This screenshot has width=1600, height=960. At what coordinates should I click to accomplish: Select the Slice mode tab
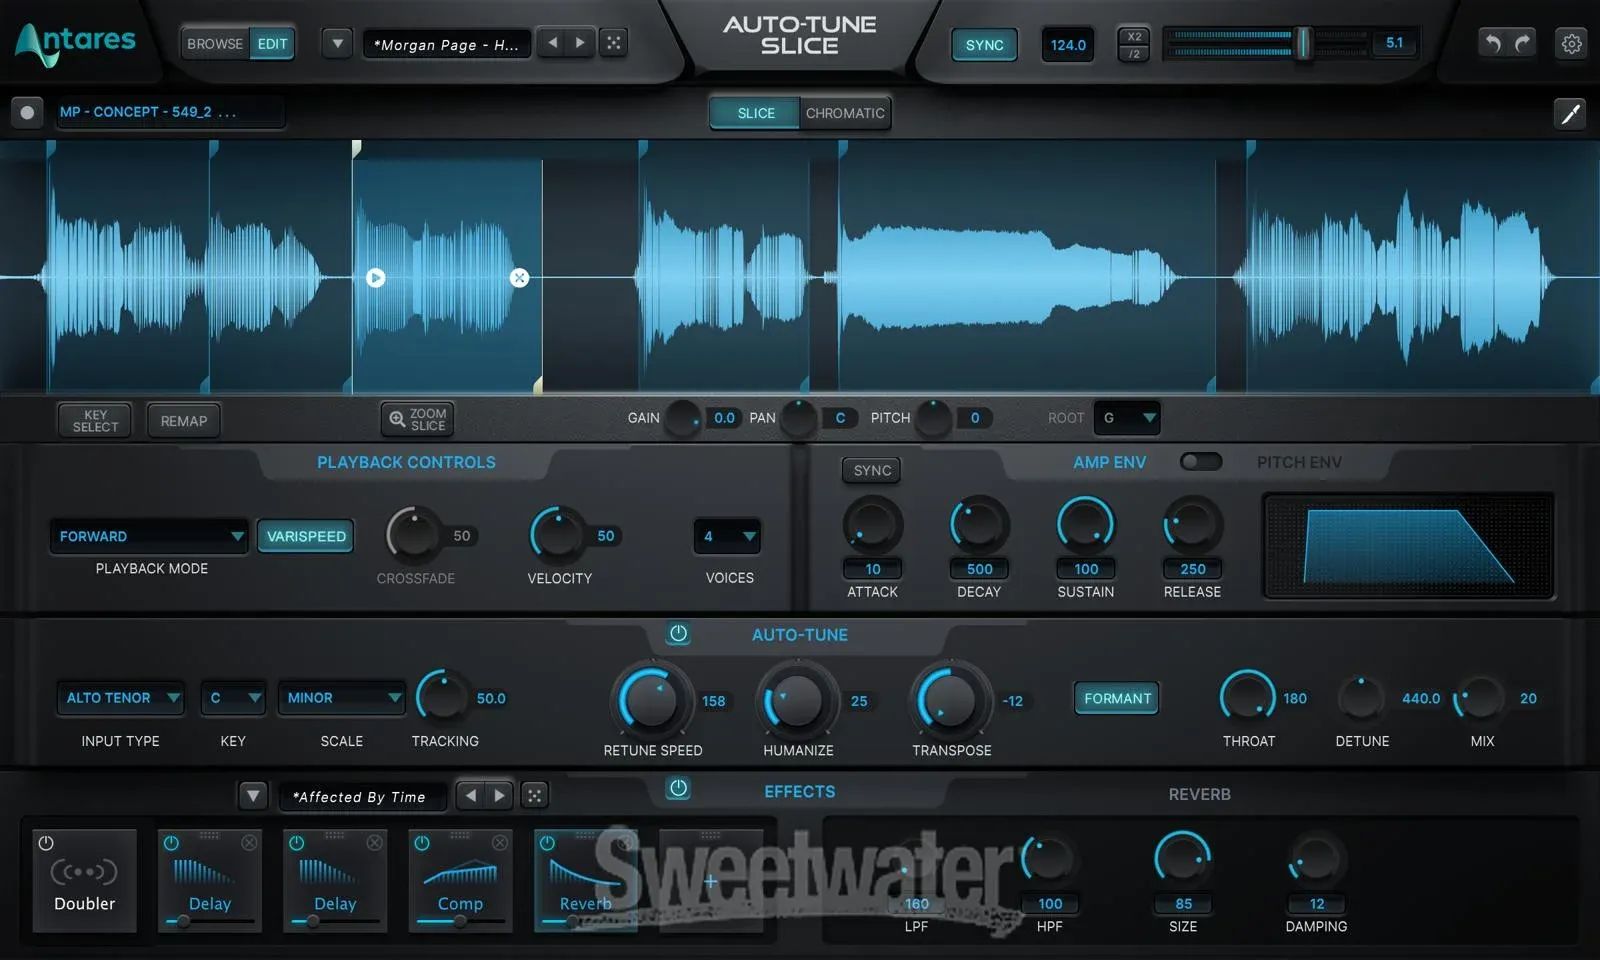pos(756,113)
